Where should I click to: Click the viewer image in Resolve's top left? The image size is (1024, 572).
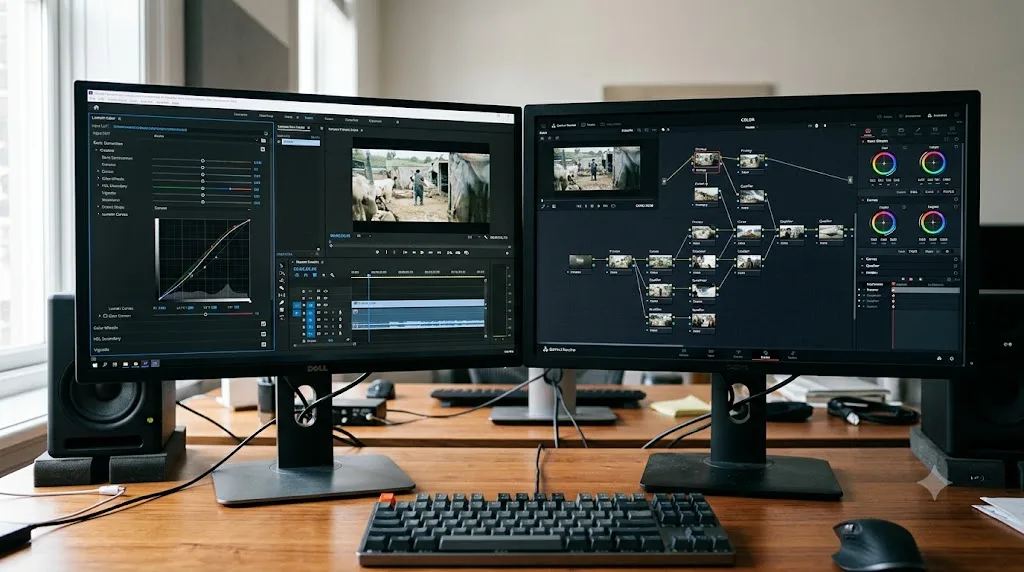click(x=597, y=168)
